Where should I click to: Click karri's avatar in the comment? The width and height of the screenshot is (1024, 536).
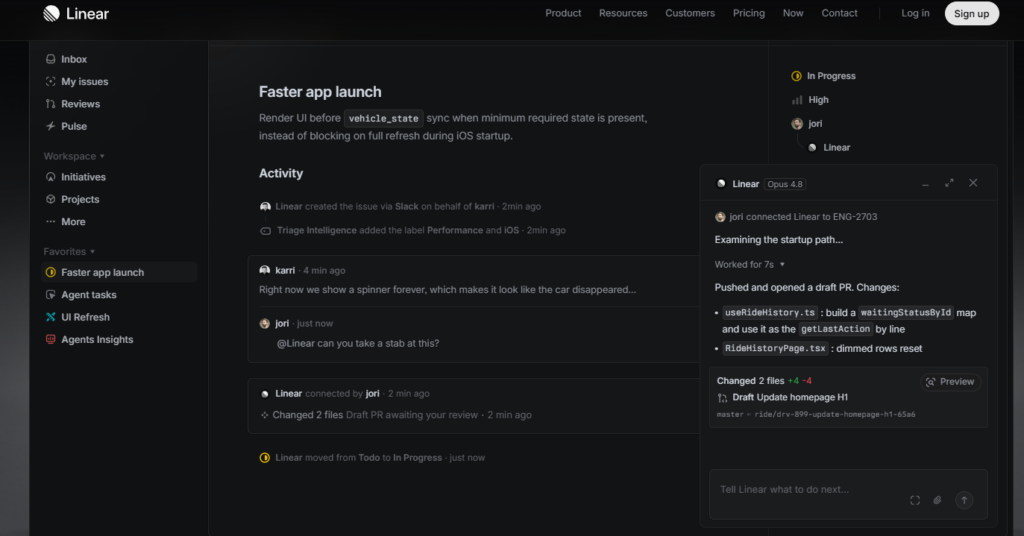[x=264, y=270]
